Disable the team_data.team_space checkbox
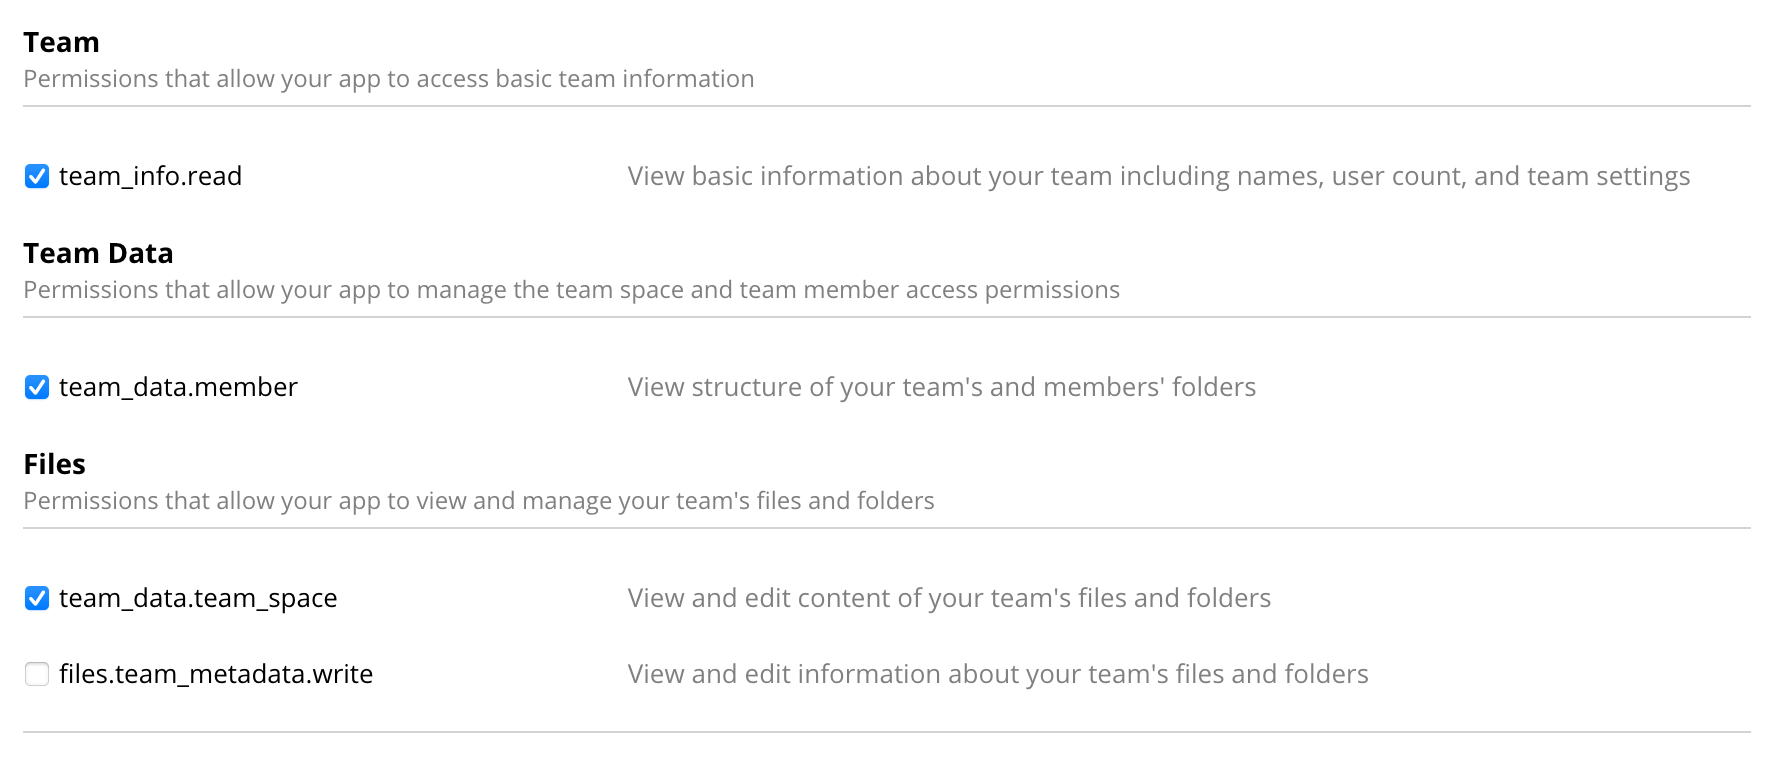Screen dimensions: 1770x772 (x=37, y=599)
